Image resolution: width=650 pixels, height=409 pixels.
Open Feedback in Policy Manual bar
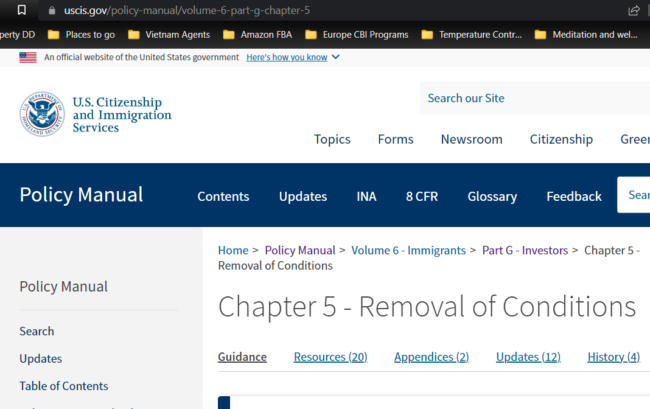click(x=574, y=196)
